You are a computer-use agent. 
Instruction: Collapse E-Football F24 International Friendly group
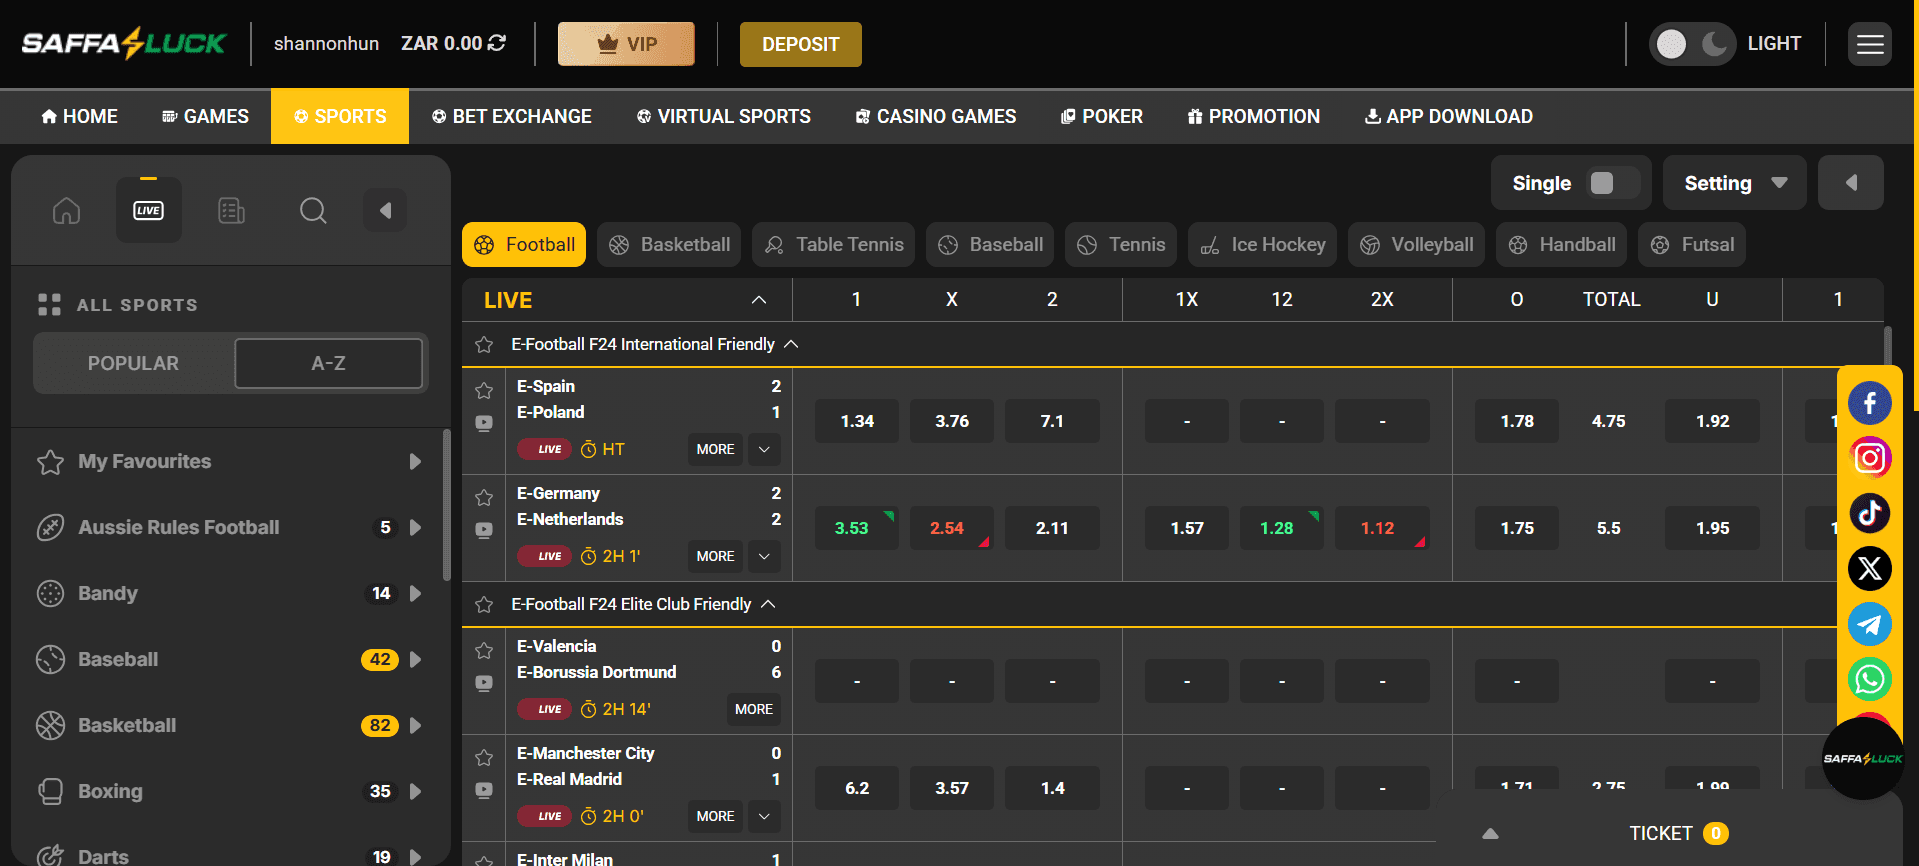[x=791, y=344]
